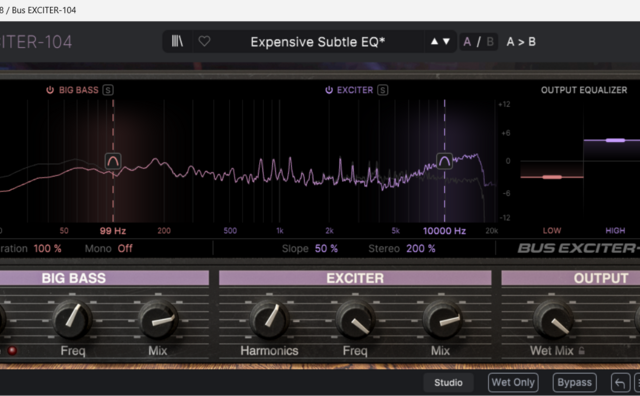
Task: Select the Big Bass frequency node handle
Action: 113,161
